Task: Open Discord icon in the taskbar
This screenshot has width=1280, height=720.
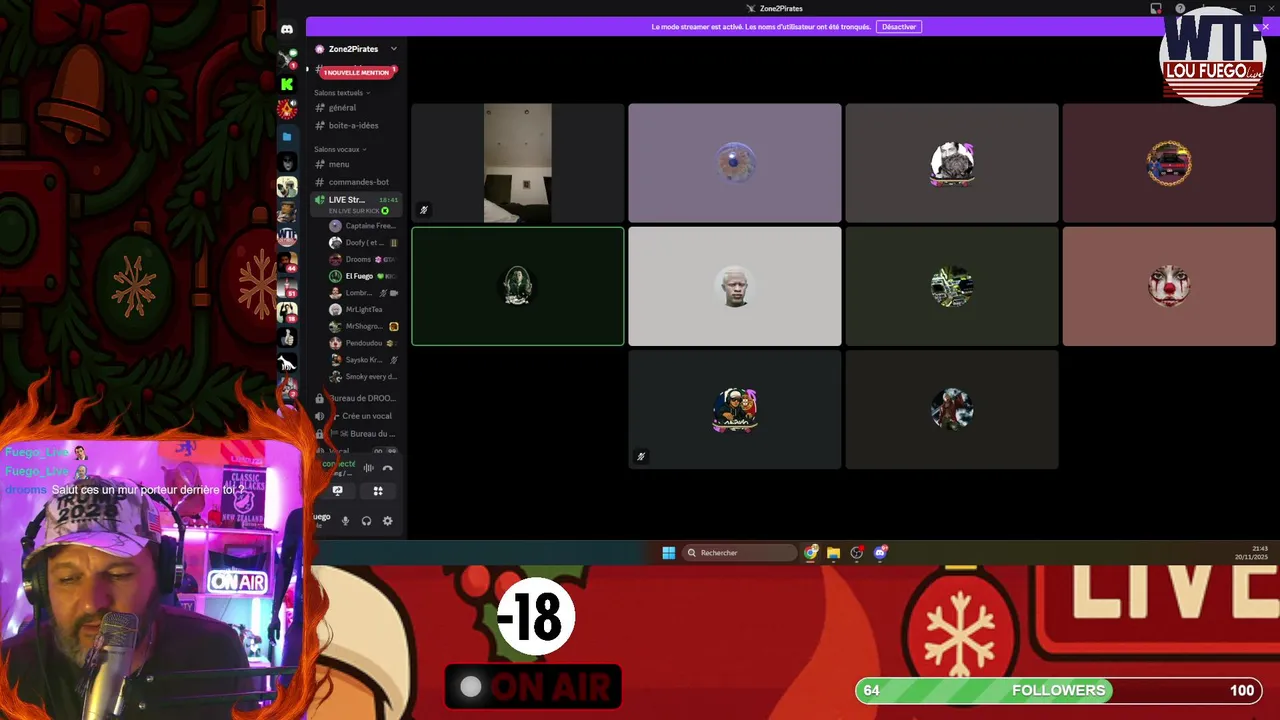Action: click(880, 553)
